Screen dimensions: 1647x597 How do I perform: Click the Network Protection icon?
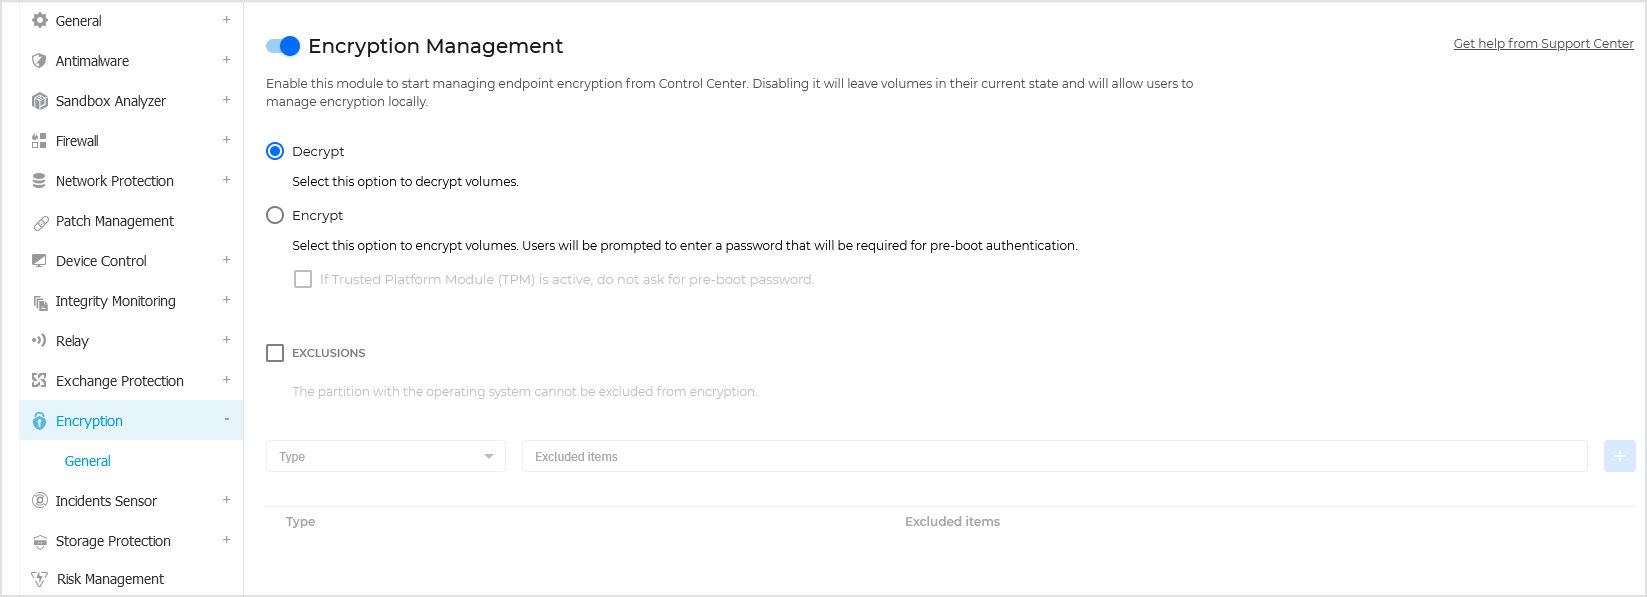point(39,180)
